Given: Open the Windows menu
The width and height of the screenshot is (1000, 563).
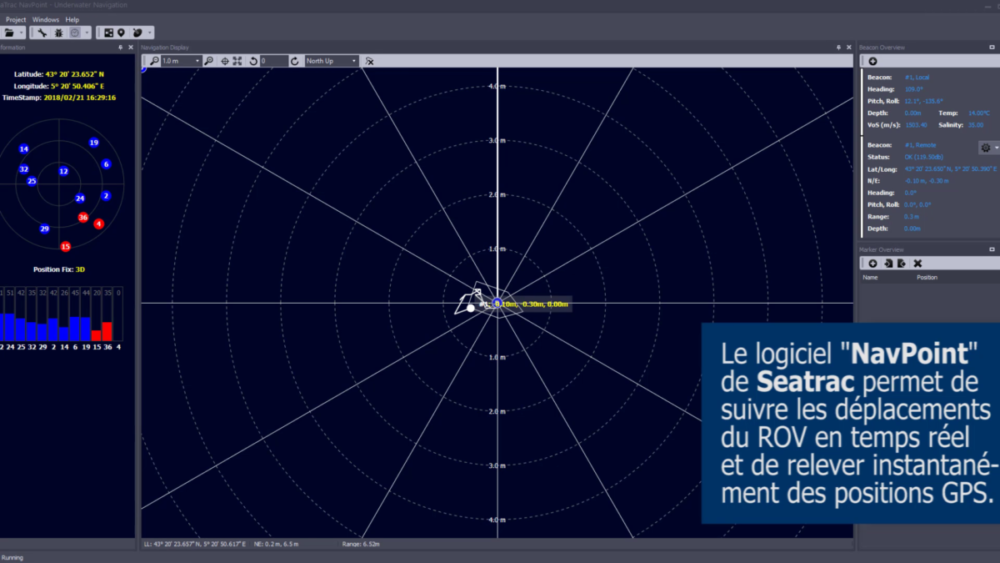Looking at the screenshot, I should 45,20.
